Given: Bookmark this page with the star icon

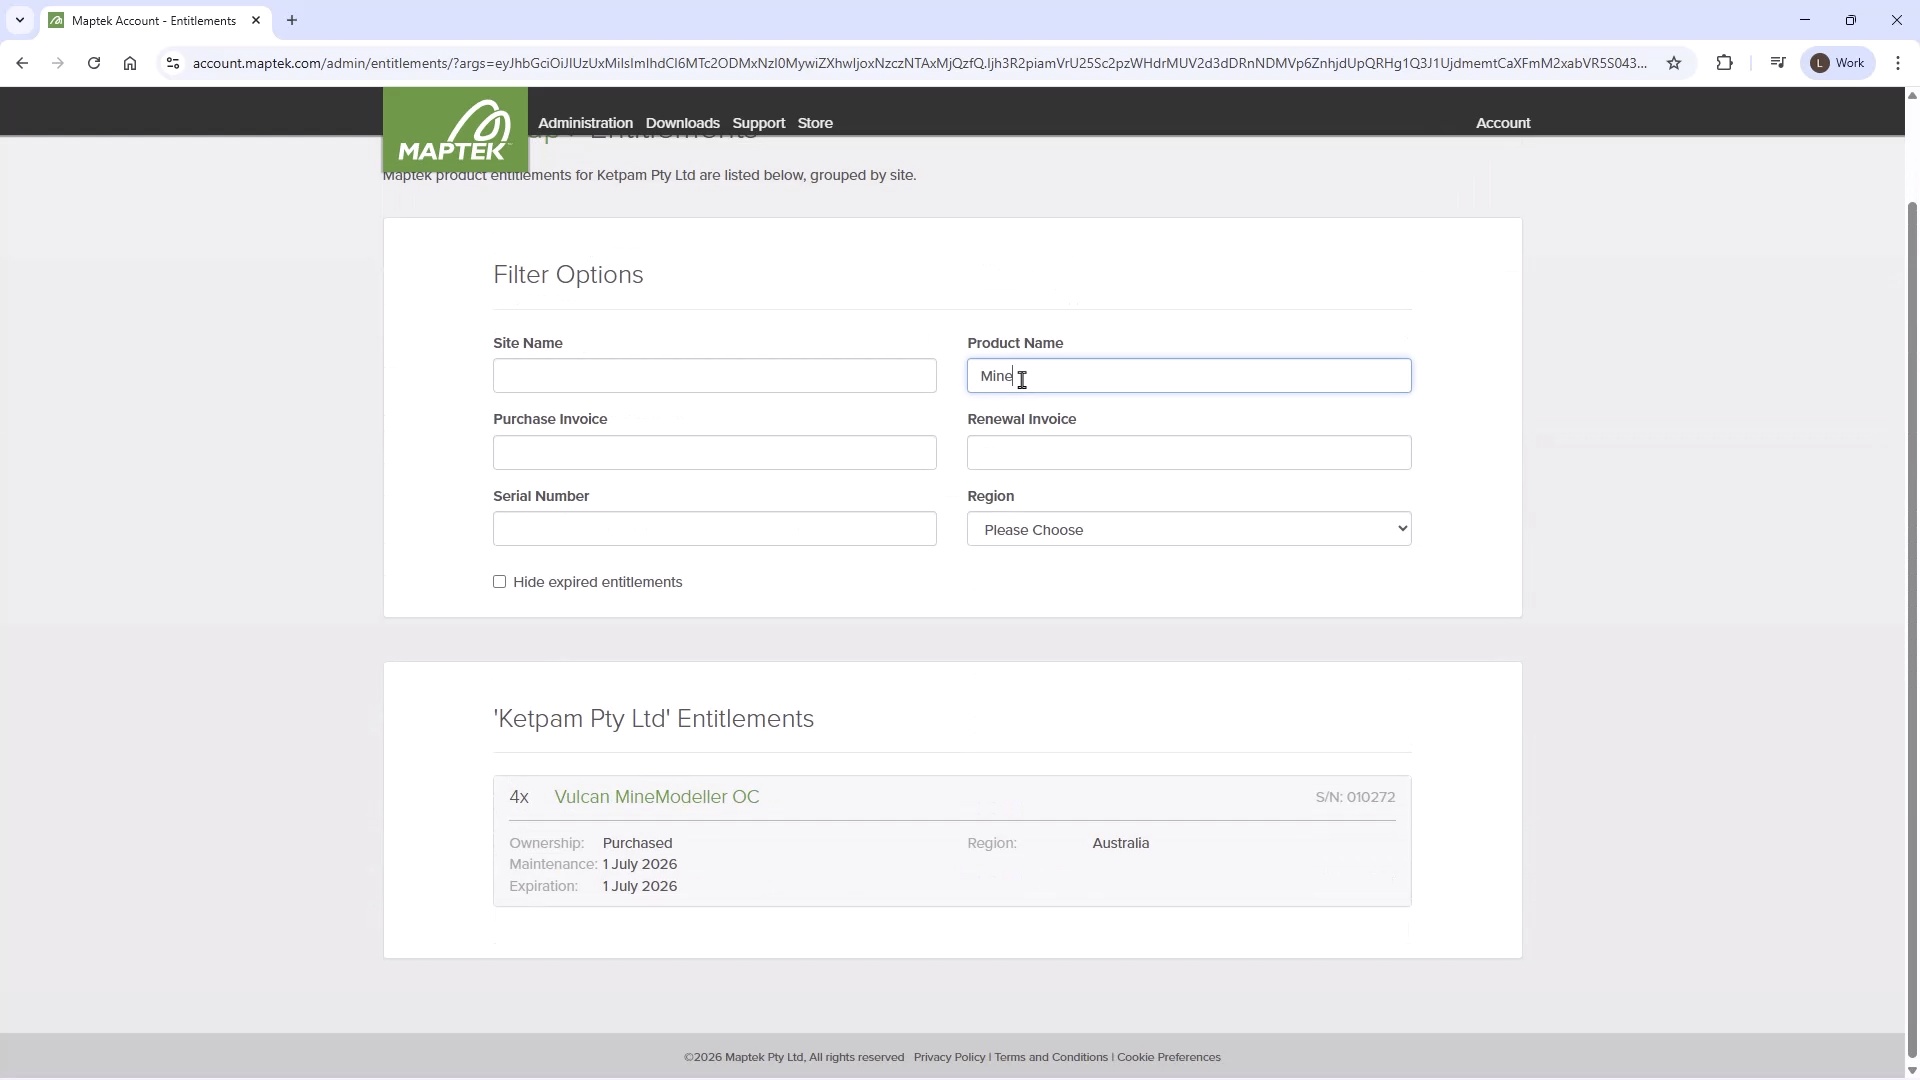Looking at the screenshot, I should click(x=1674, y=63).
